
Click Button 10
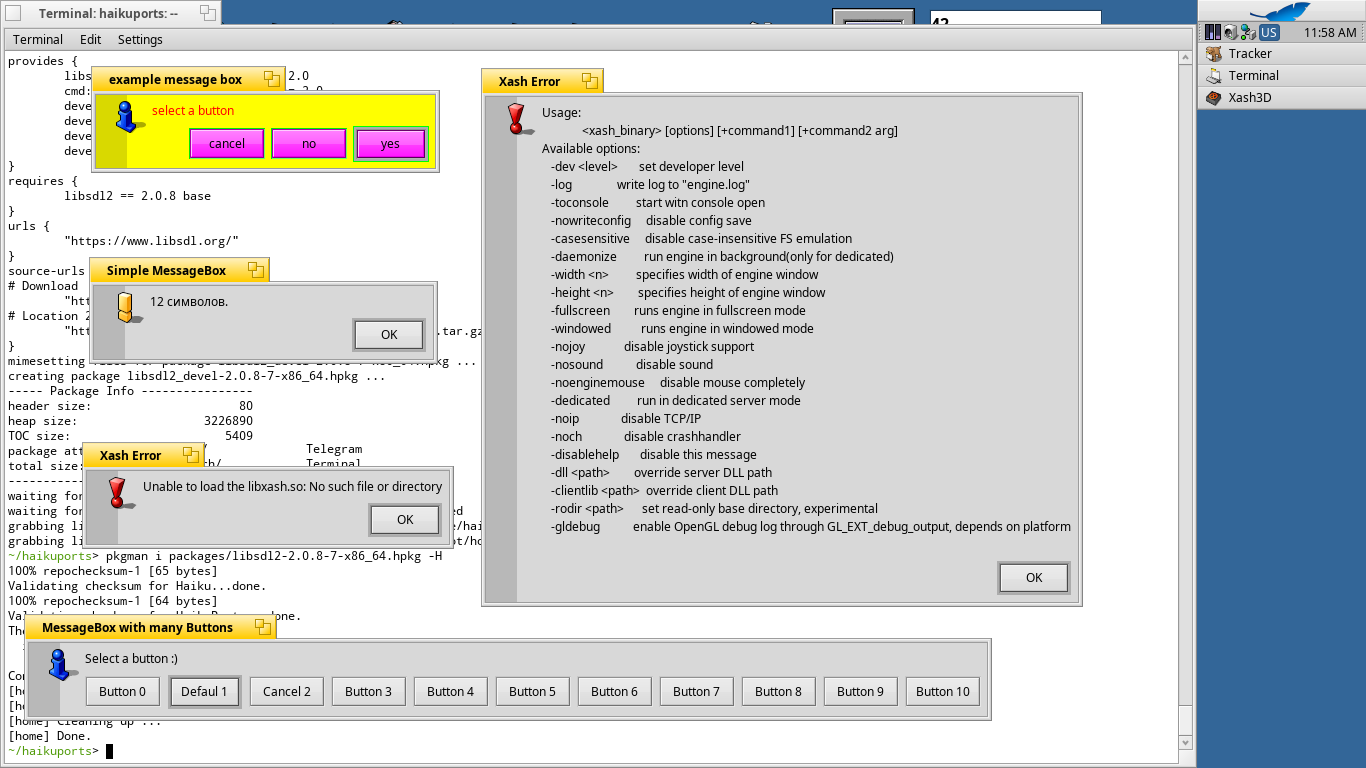(943, 692)
